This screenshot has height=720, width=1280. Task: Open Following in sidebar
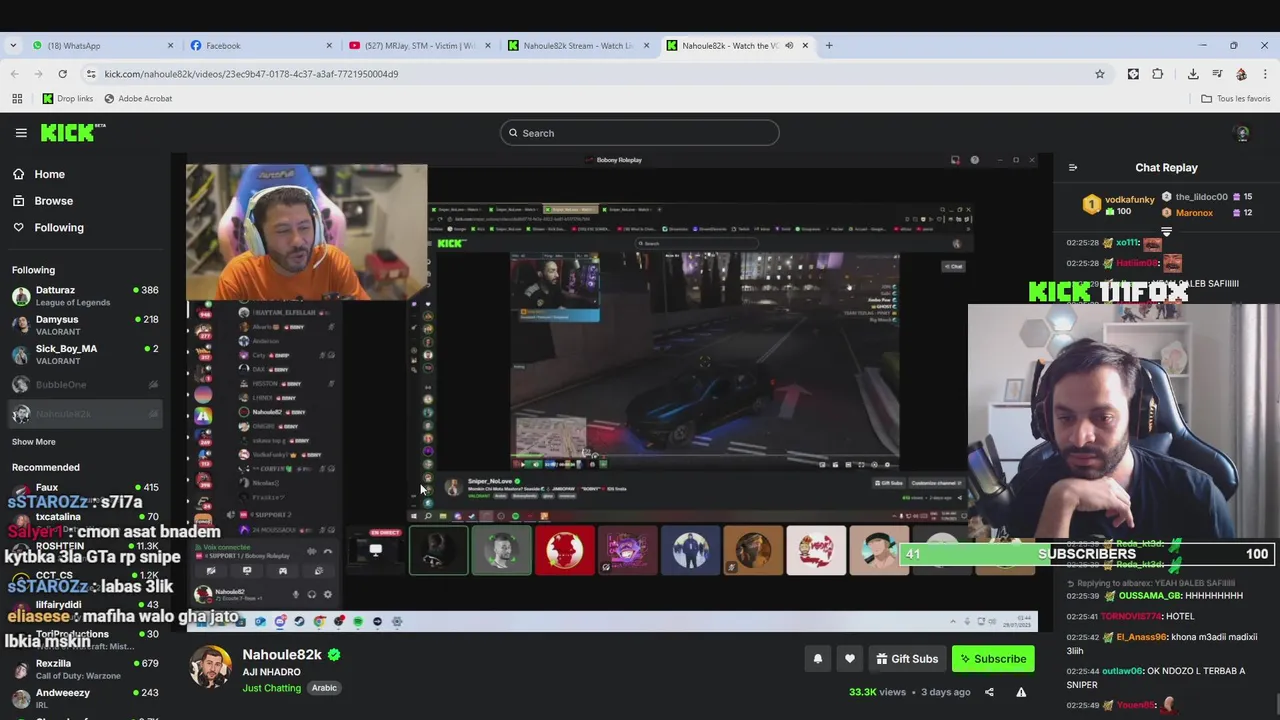click(x=59, y=228)
